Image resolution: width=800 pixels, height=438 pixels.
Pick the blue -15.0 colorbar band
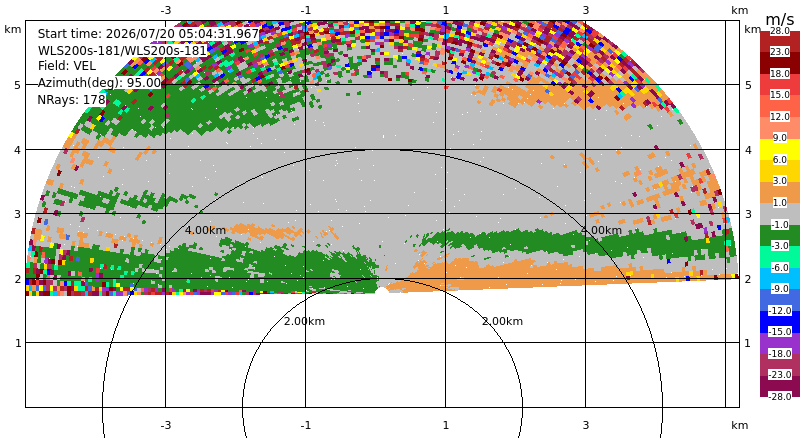click(780, 322)
